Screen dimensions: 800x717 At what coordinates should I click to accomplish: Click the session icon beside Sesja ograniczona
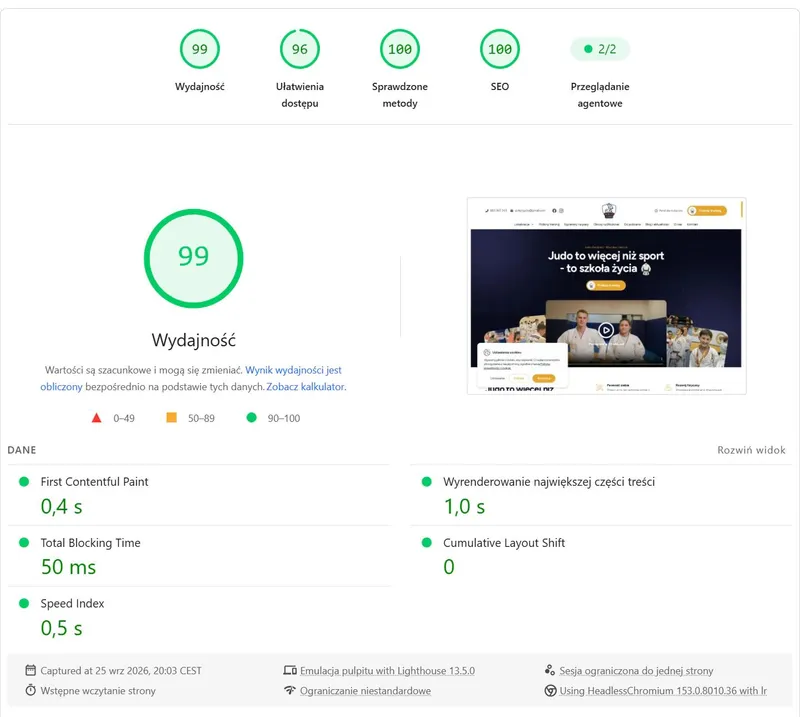549,670
